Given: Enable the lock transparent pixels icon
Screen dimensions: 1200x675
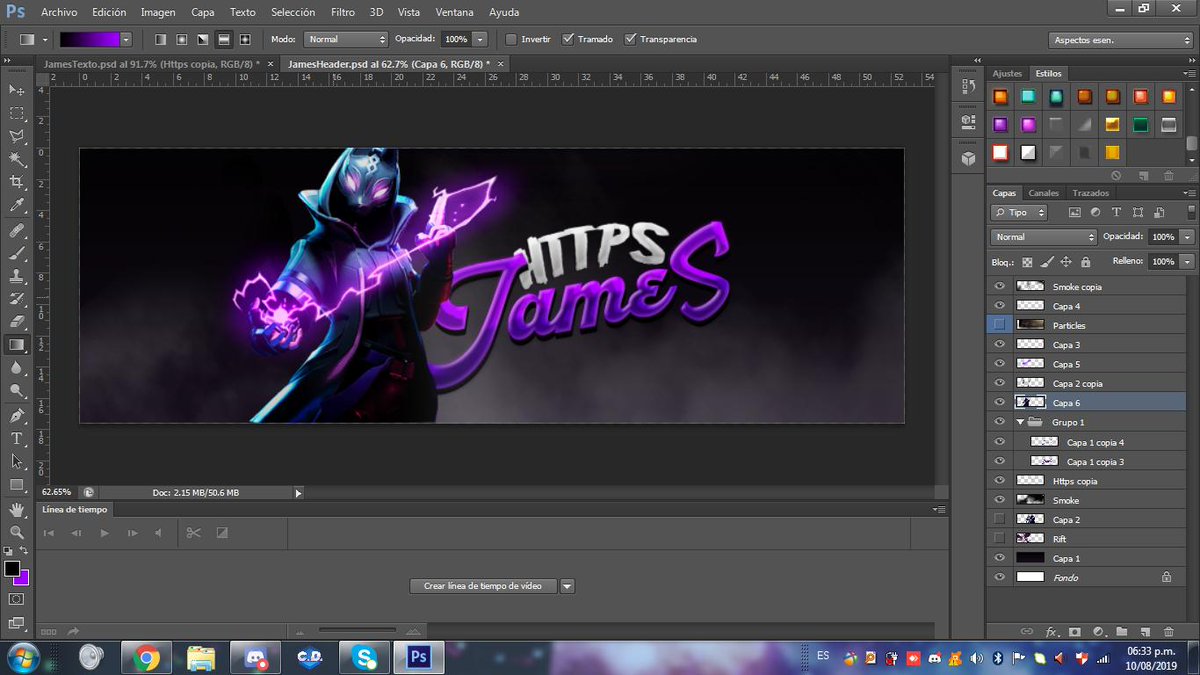Looking at the screenshot, I should (x=1027, y=261).
